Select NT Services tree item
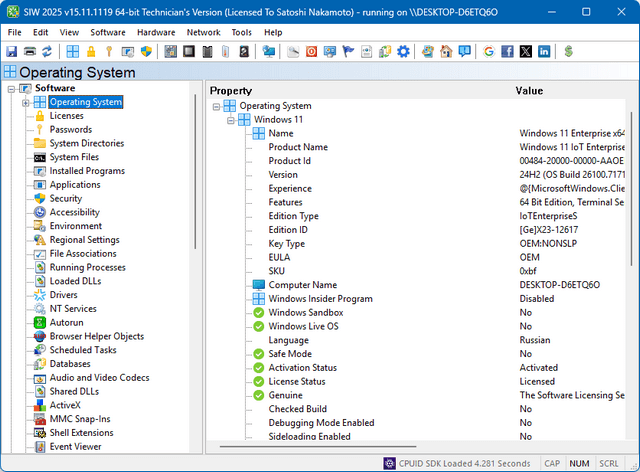The width and height of the screenshot is (640, 472). pyautogui.click(x=73, y=309)
